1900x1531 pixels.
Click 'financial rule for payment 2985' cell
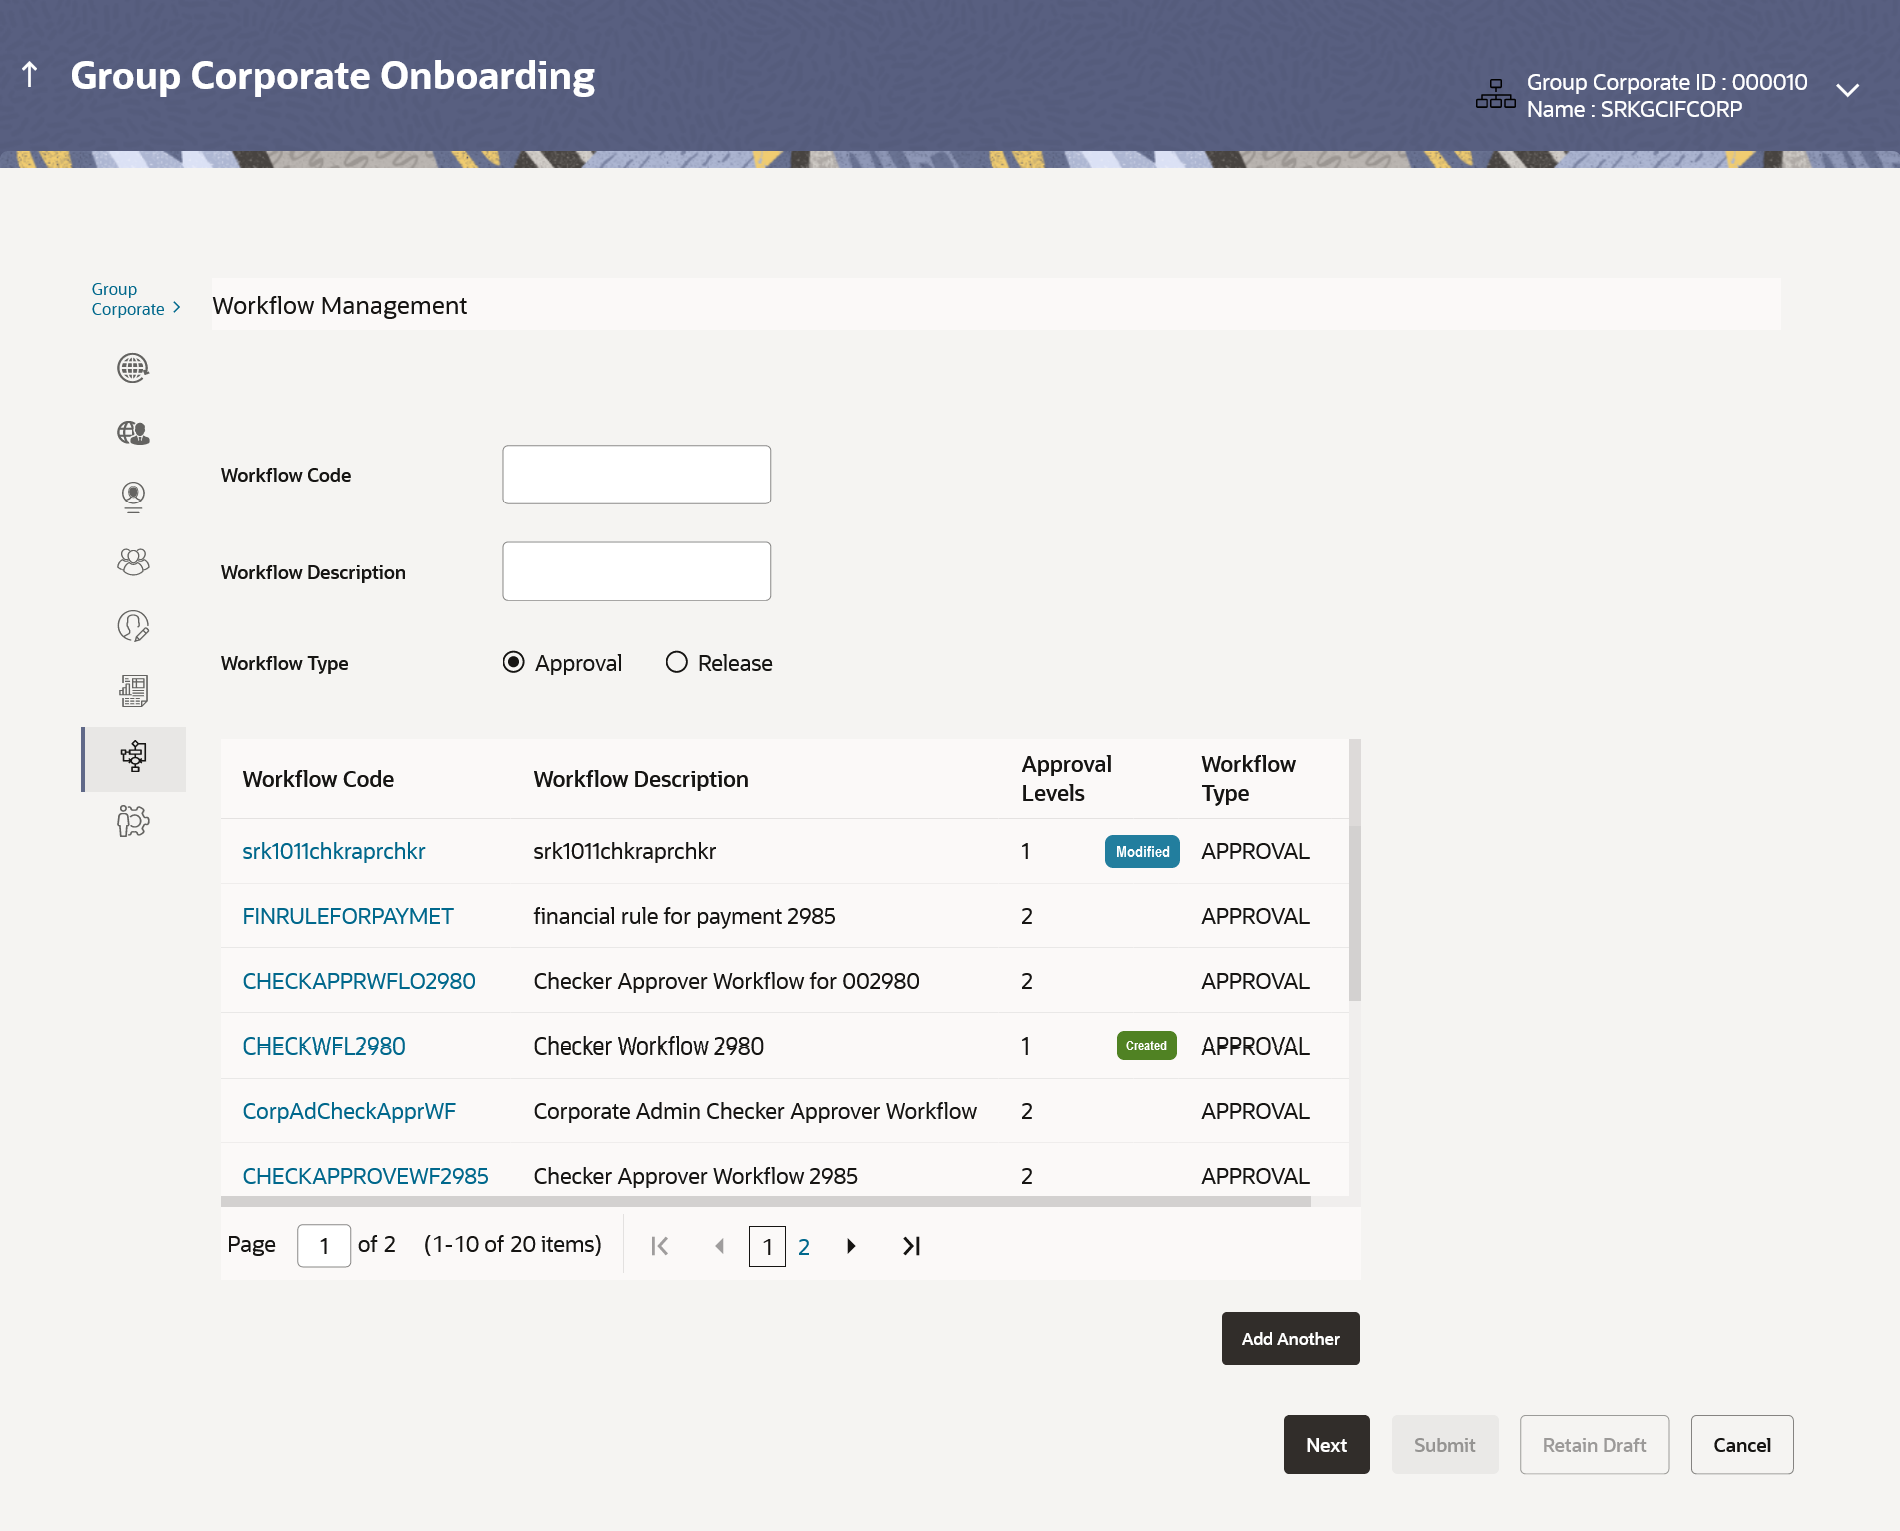click(684, 916)
